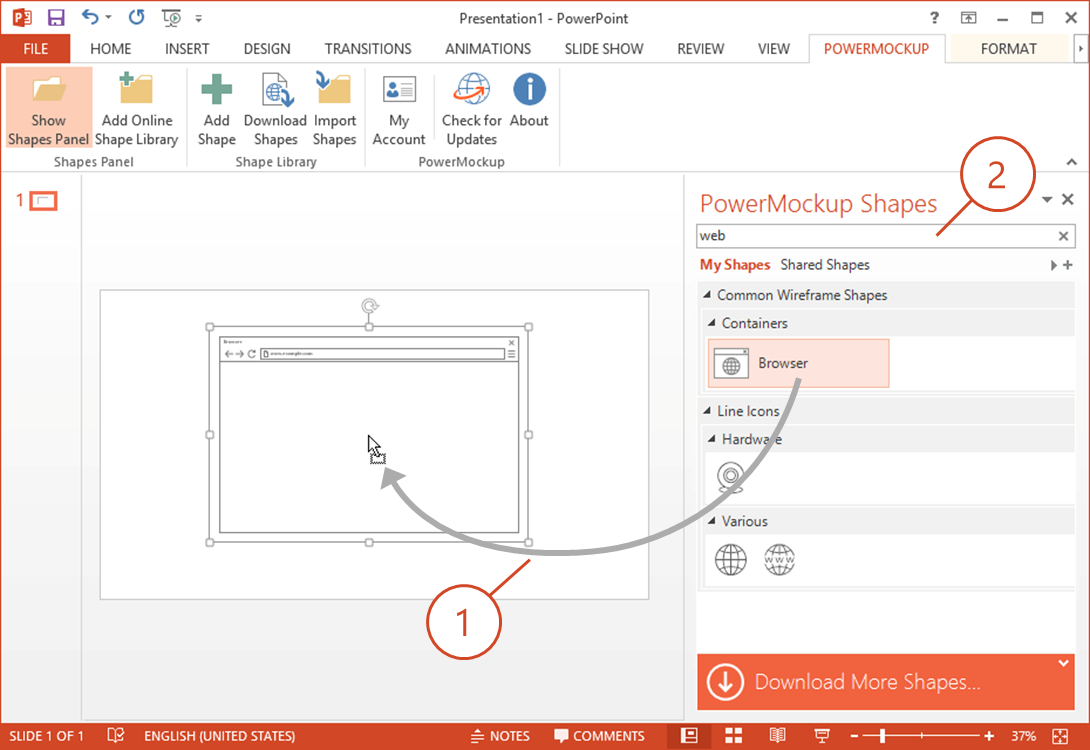This screenshot has width=1090, height=750.
Task: Toggle the Comments pane
Action: 599,735
